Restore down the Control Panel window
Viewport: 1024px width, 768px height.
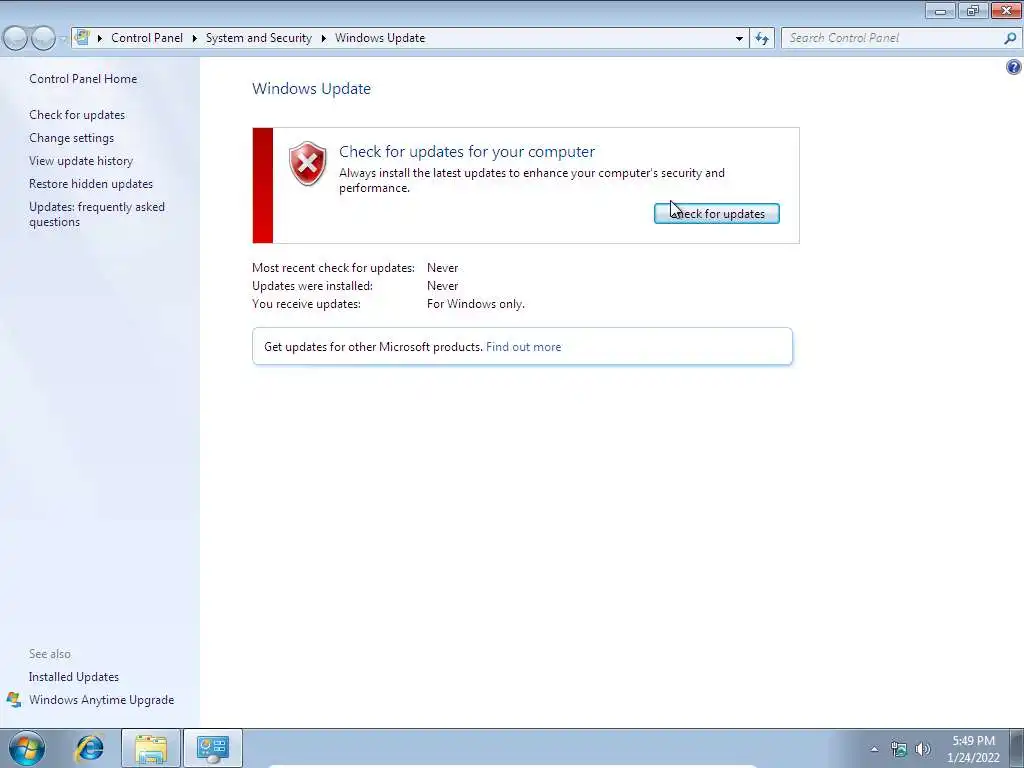pyautogui.click(x=973, y=10)
